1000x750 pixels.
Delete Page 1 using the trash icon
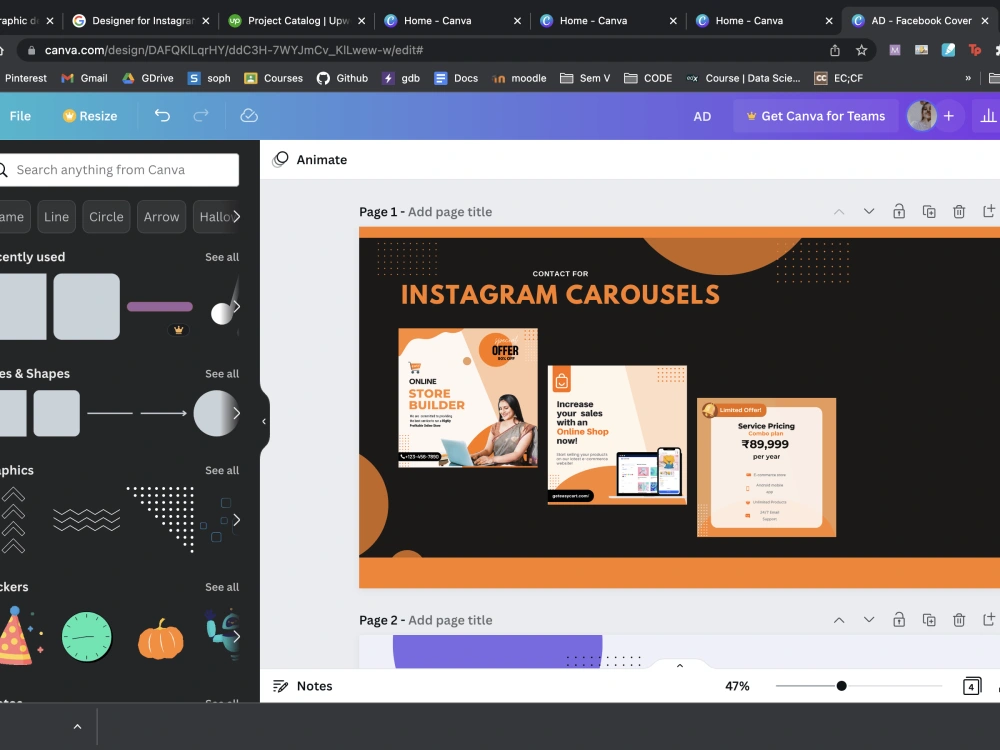(x=959, y=211)
